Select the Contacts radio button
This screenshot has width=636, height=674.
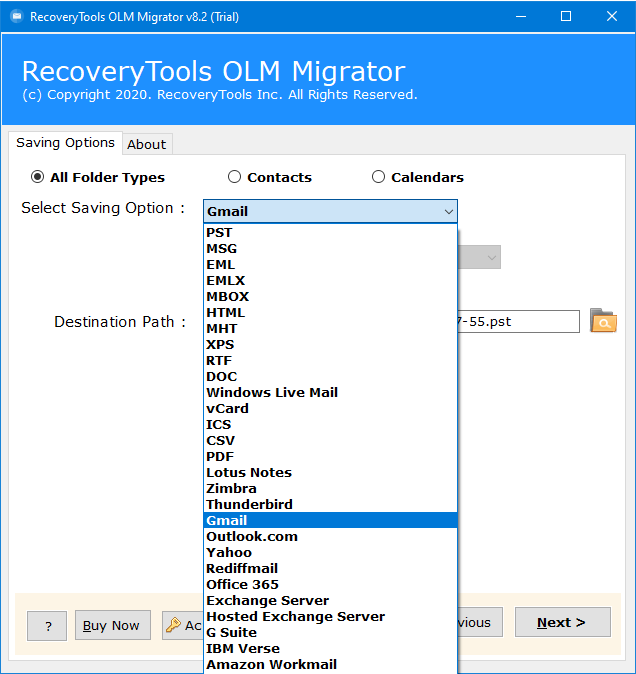pos(234,177)
